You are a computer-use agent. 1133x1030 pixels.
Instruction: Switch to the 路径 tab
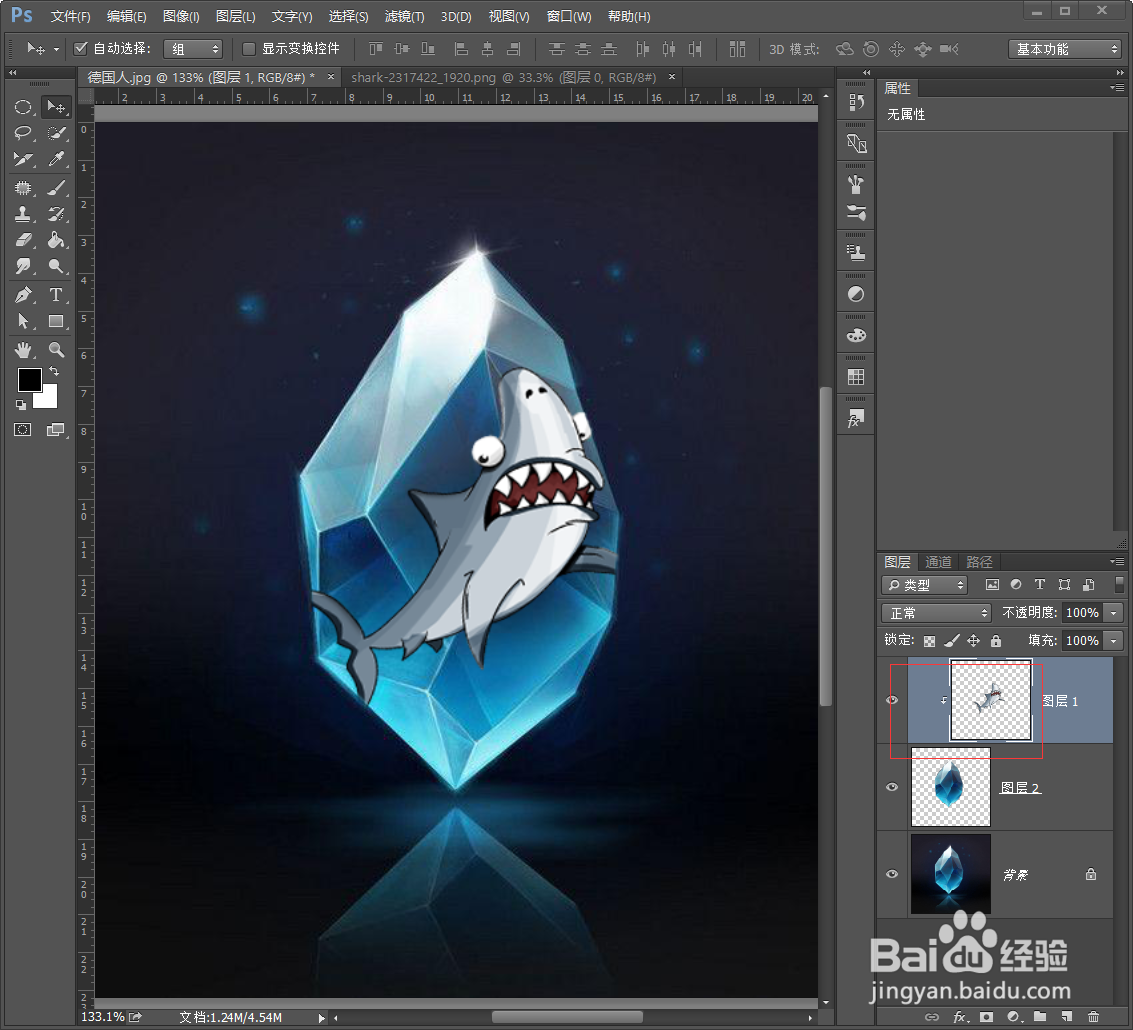979,562
